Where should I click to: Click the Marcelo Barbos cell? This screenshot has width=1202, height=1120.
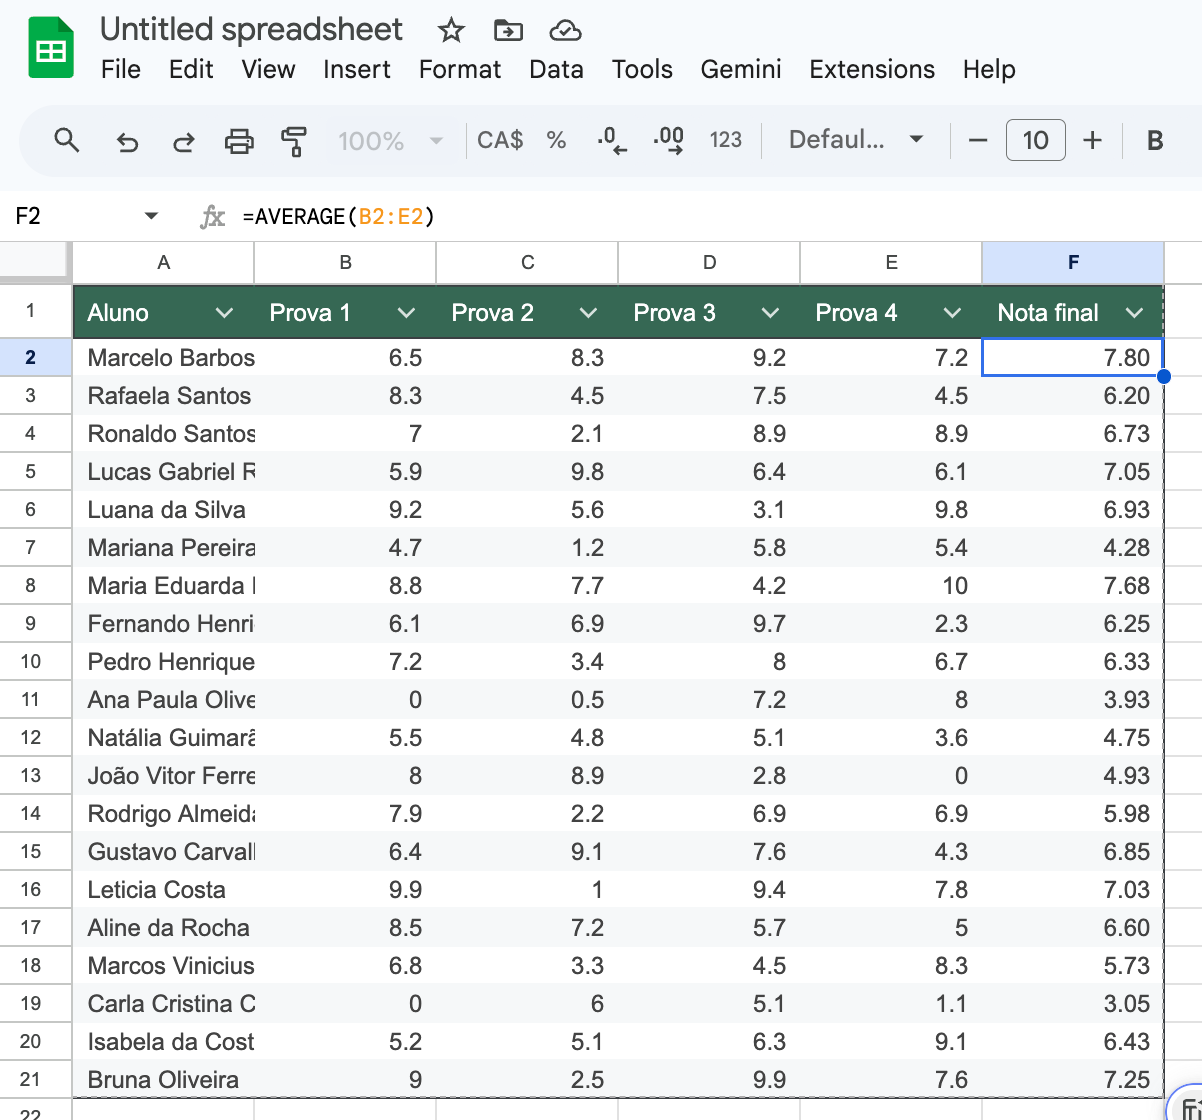[164, 358]
